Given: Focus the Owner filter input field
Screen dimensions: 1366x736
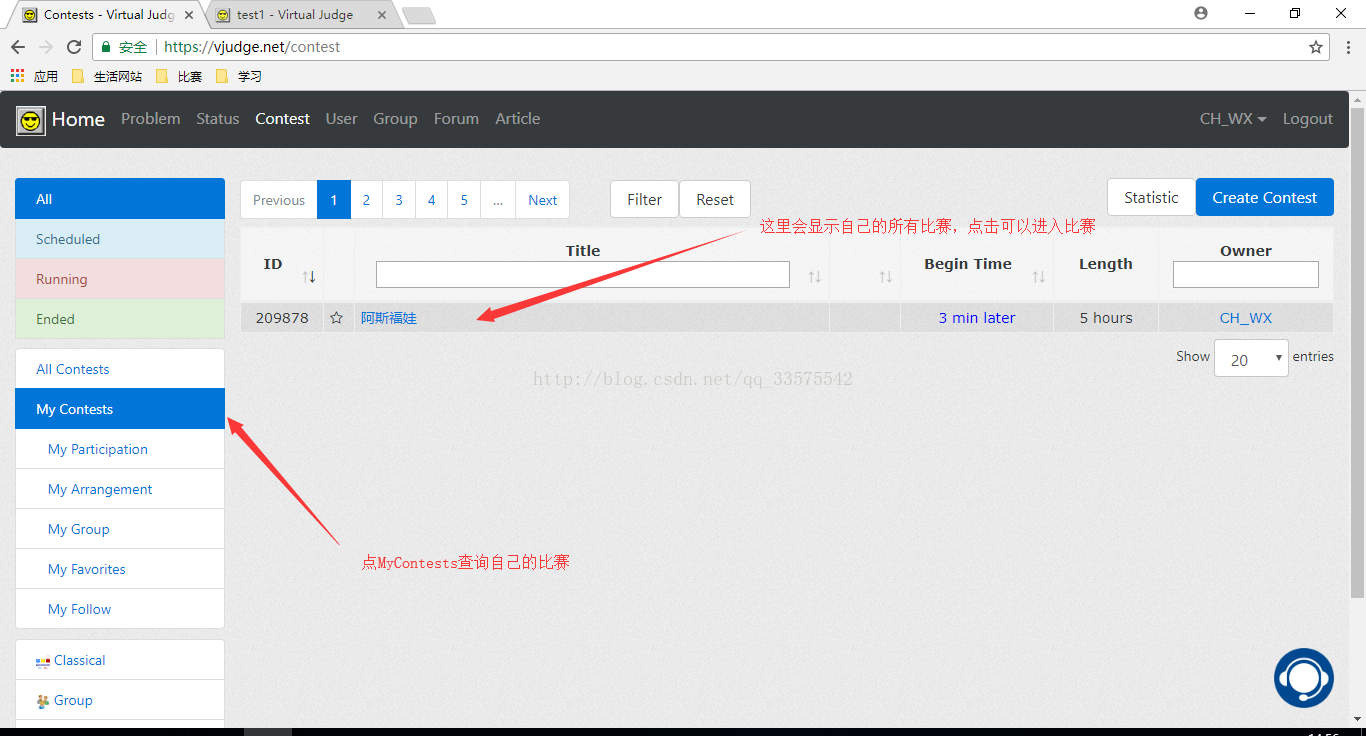Looking at the screenshot, I should pyautogui.click(x=1246, y=275).
